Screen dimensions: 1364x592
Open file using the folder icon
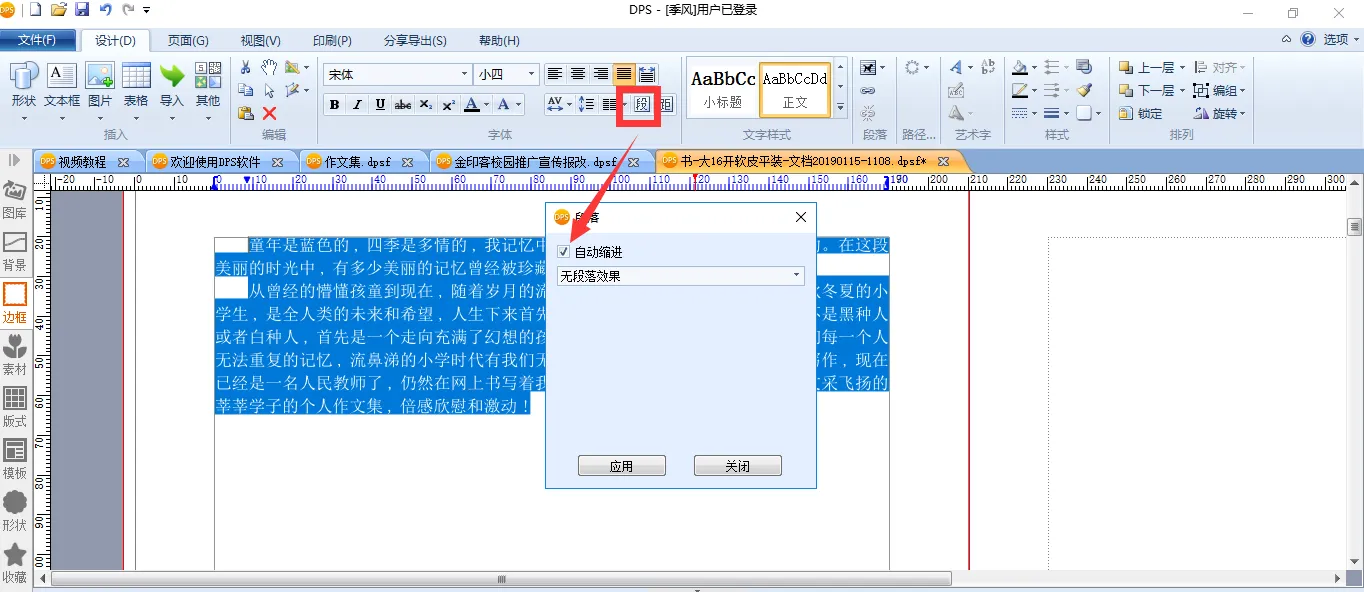[x=59, y=10]
